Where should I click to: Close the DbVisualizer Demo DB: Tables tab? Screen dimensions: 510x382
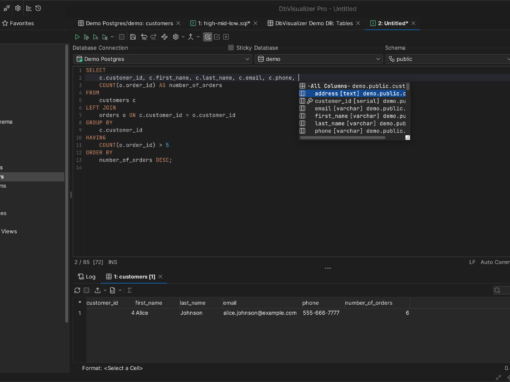(358, 23)
